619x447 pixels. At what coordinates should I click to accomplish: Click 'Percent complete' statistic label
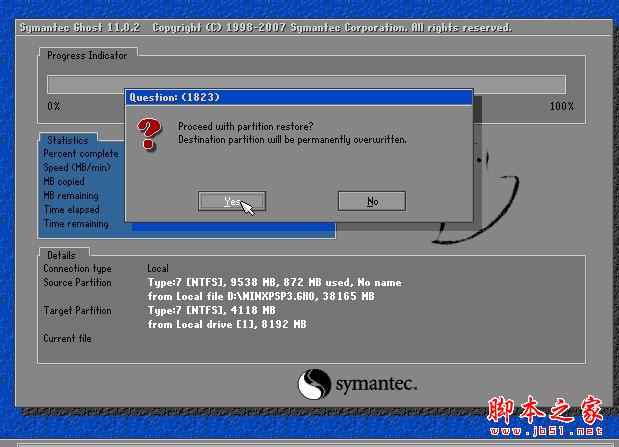pos(81,154)
